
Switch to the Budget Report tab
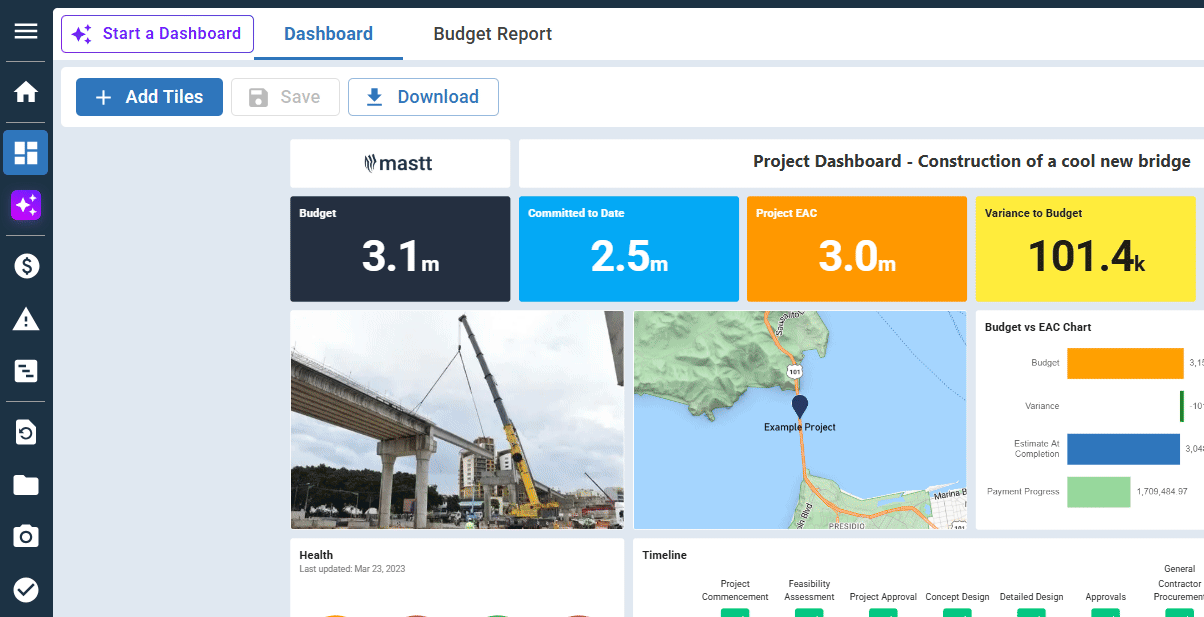pos(492,34)
